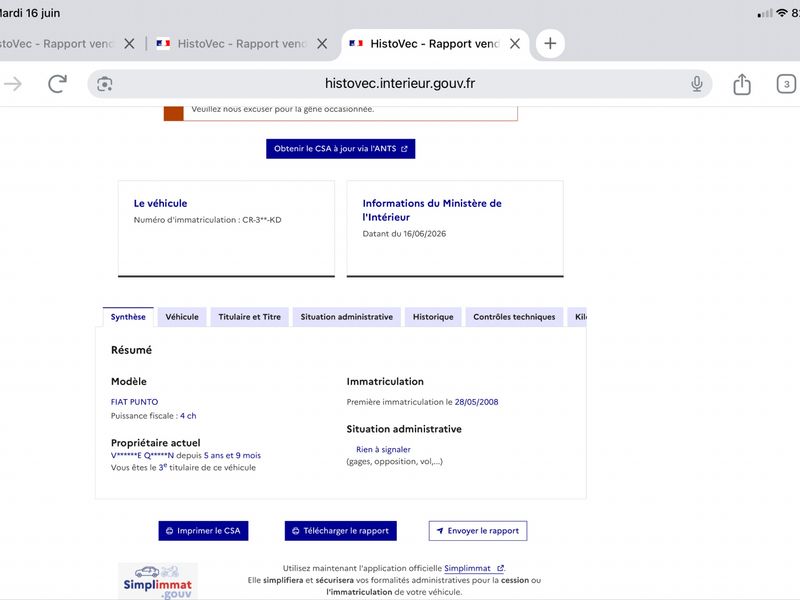
Task: Switch to Situation administrative tab
Action: (x=346, y=317)
